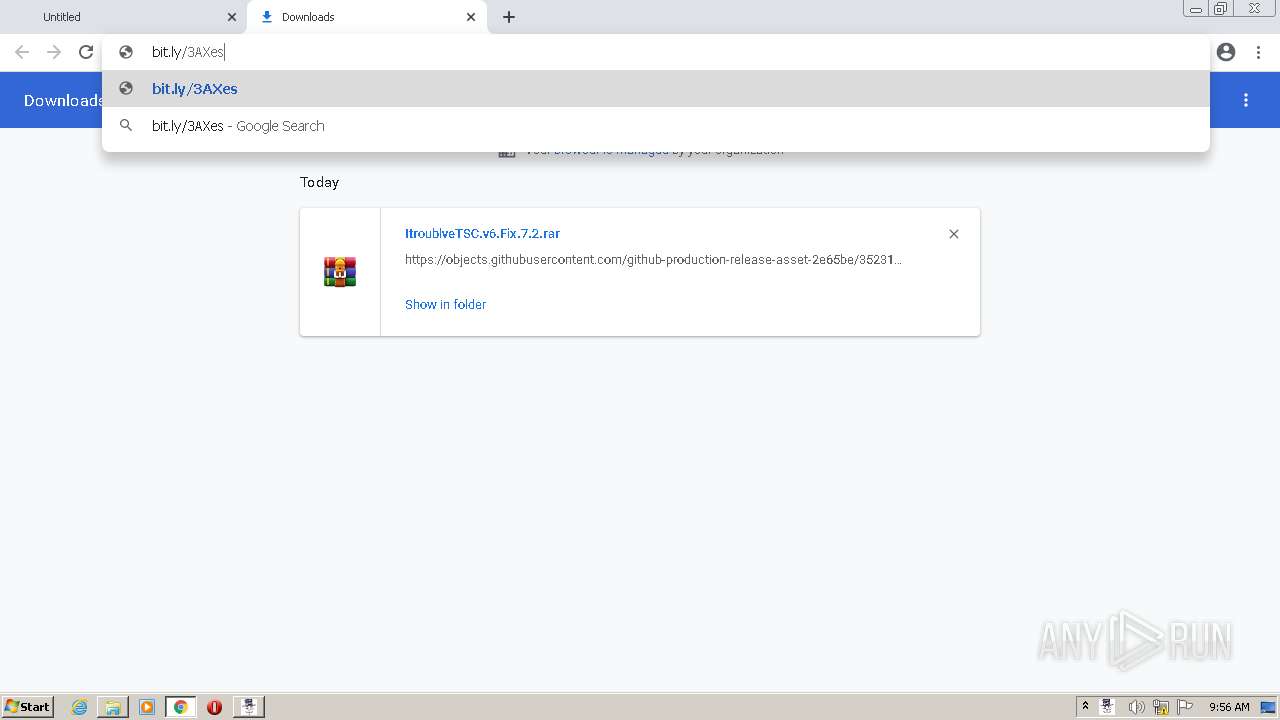The width and height of the screenshot is (1280, 720).
Task: Show the downloaded rar file in folder
Action: (445, 304)
